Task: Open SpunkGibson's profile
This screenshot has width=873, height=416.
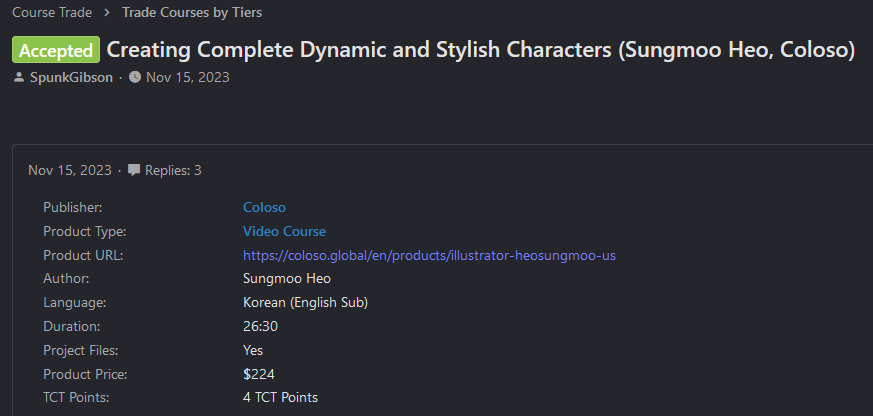Action: click(71, 78)
